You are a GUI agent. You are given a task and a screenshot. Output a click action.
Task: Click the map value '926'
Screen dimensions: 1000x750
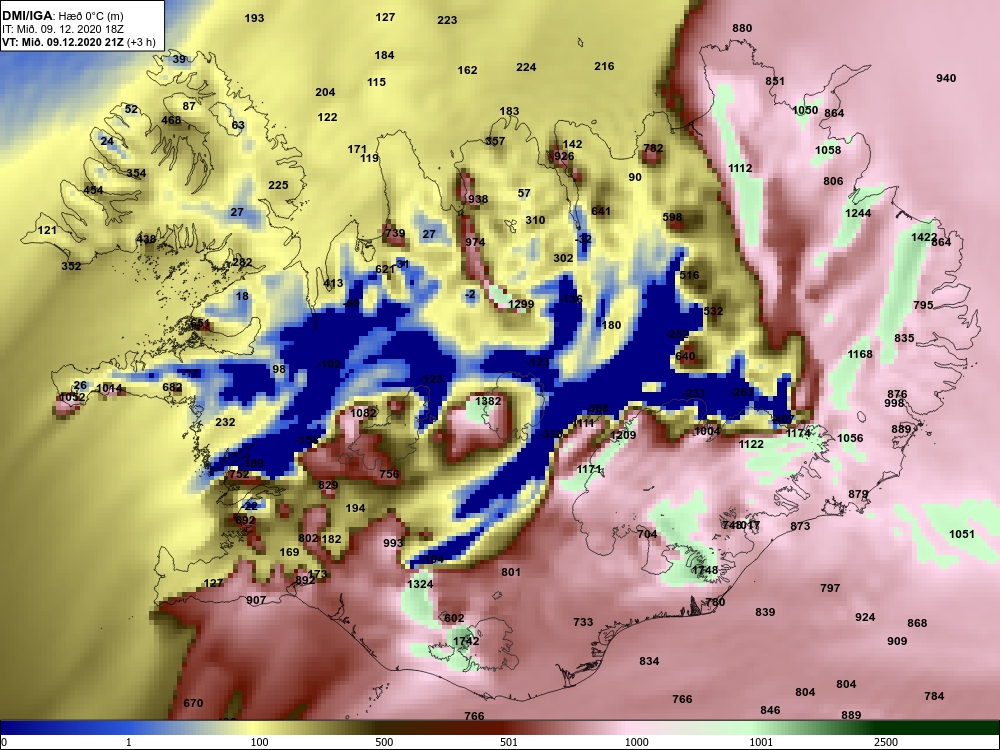564,156
